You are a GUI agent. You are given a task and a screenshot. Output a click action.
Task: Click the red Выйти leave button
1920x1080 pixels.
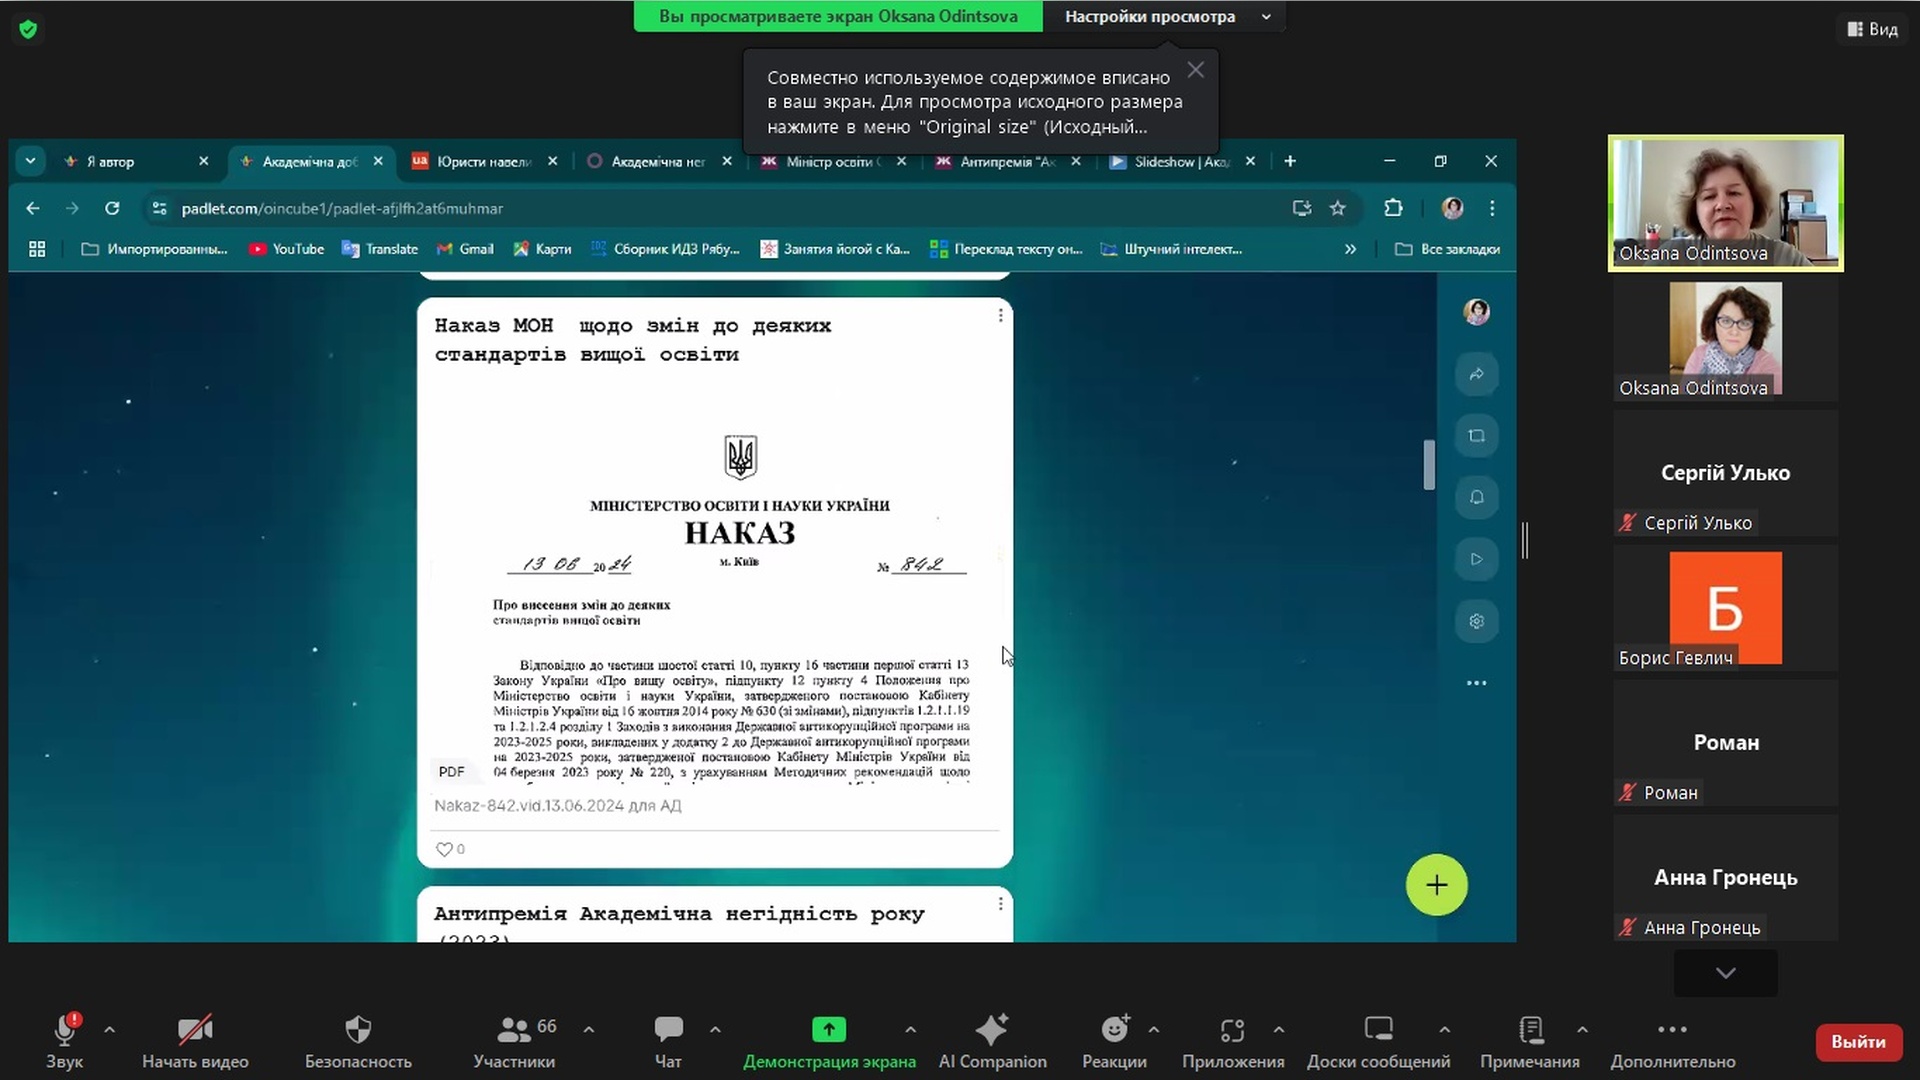[1858, 1041]
